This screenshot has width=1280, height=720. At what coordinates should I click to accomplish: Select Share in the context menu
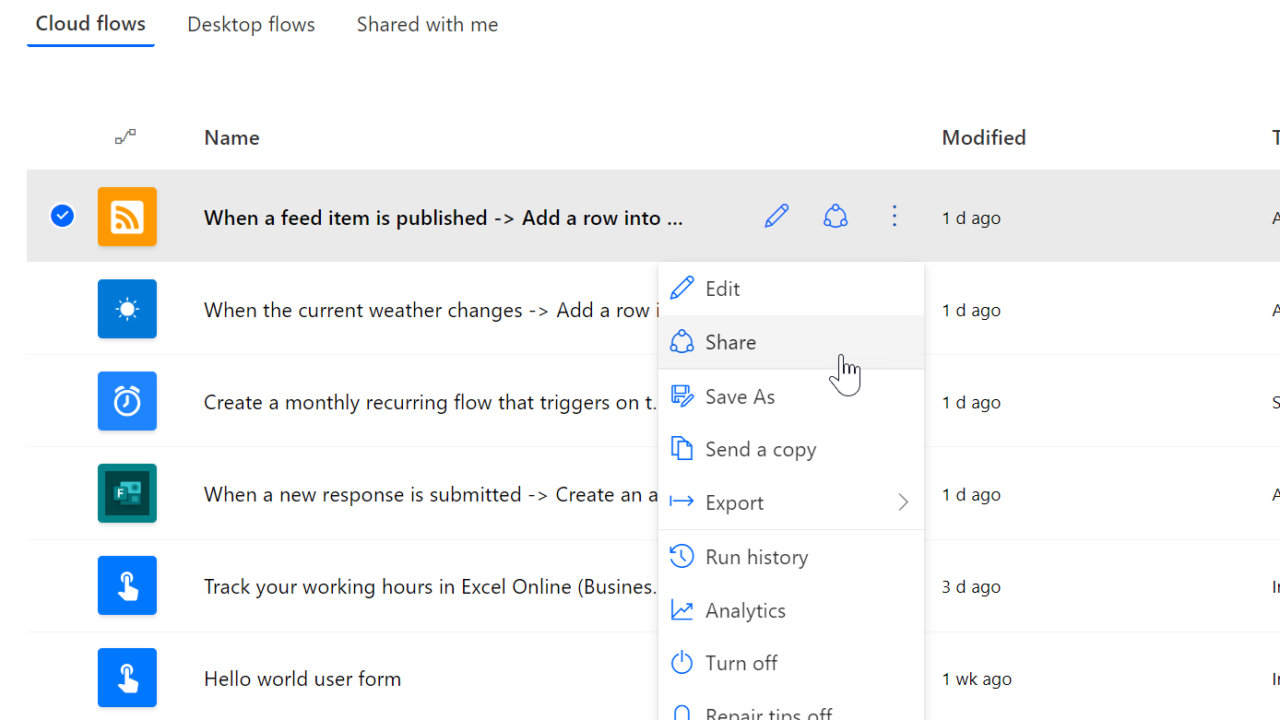point(730,342)
